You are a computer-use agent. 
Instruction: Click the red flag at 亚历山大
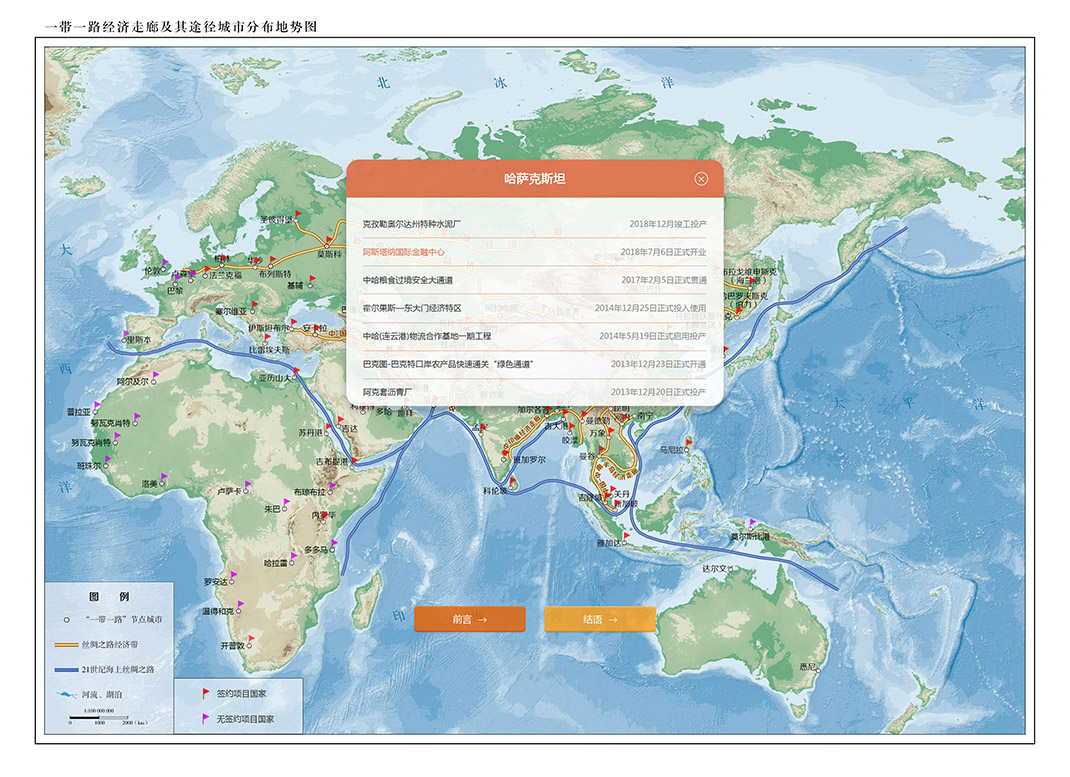tap(296, 372)
